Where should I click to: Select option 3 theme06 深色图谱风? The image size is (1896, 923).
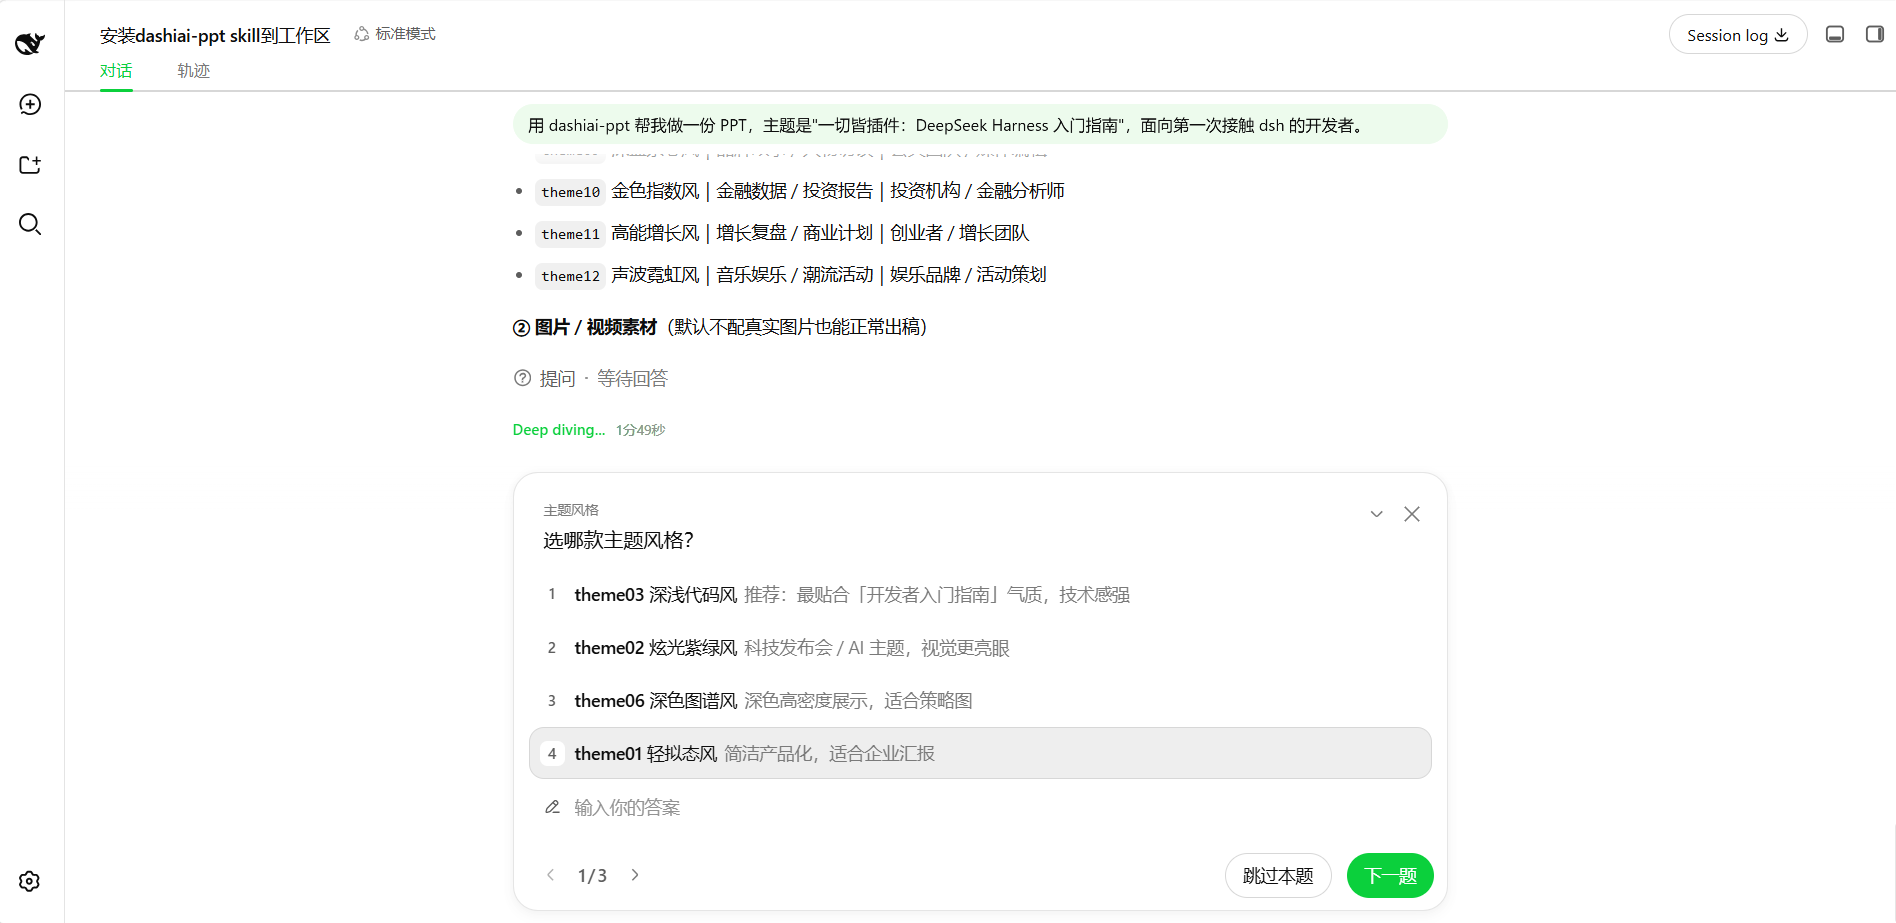pos(980,701)
